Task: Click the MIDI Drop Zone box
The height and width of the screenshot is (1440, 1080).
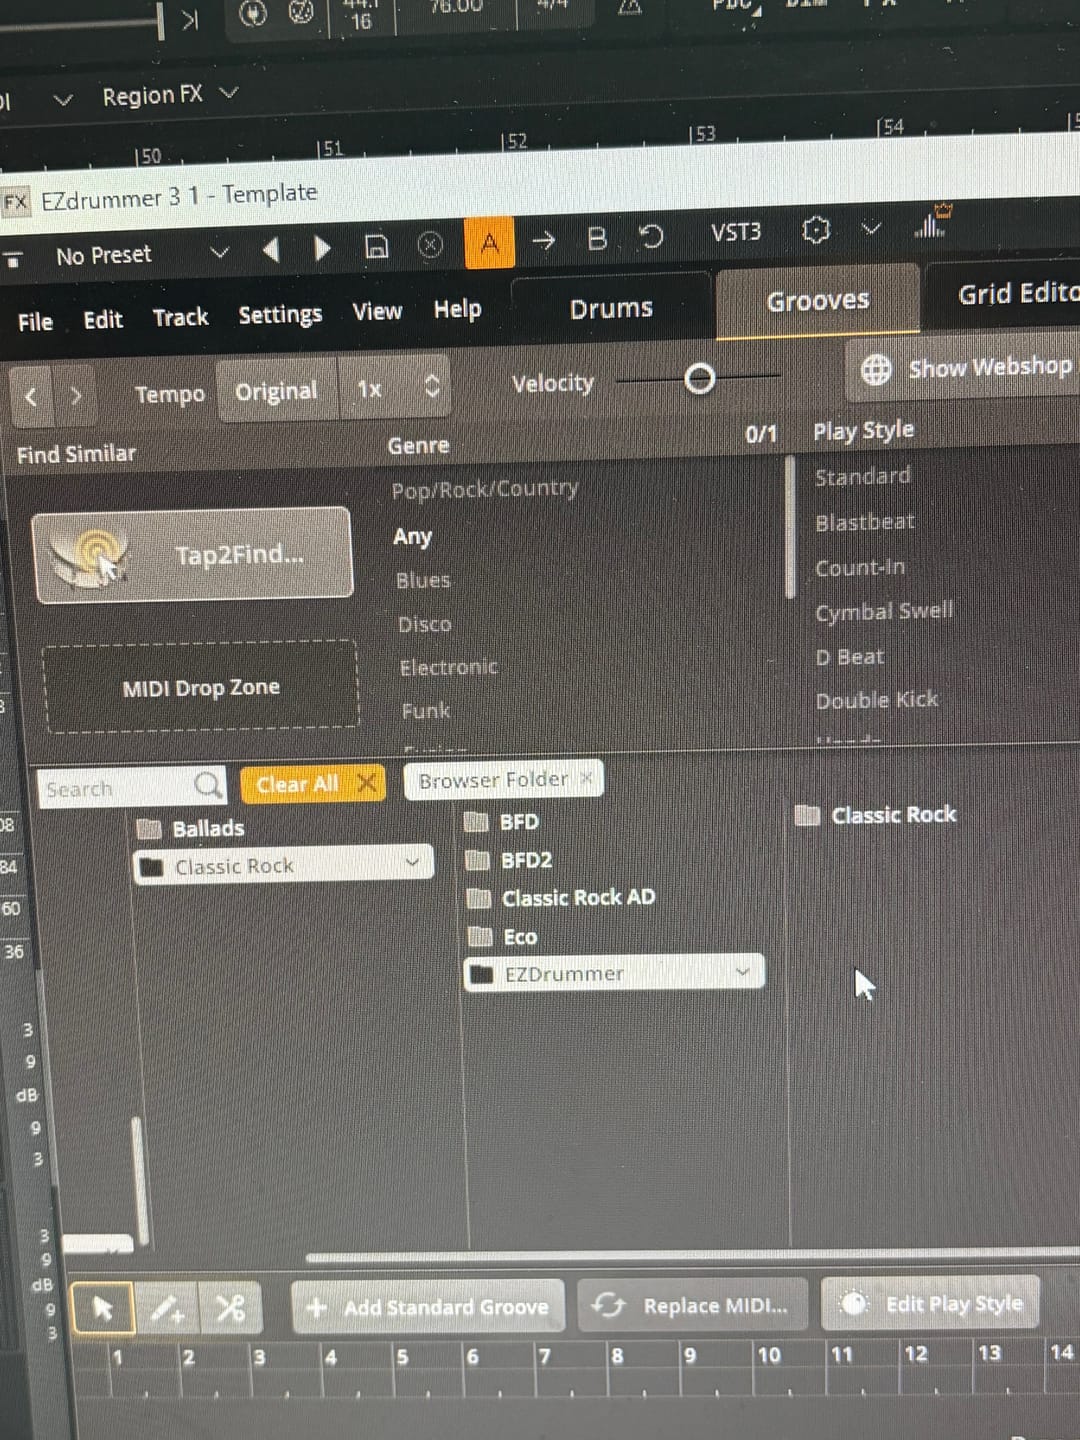Action: (201, 687)
